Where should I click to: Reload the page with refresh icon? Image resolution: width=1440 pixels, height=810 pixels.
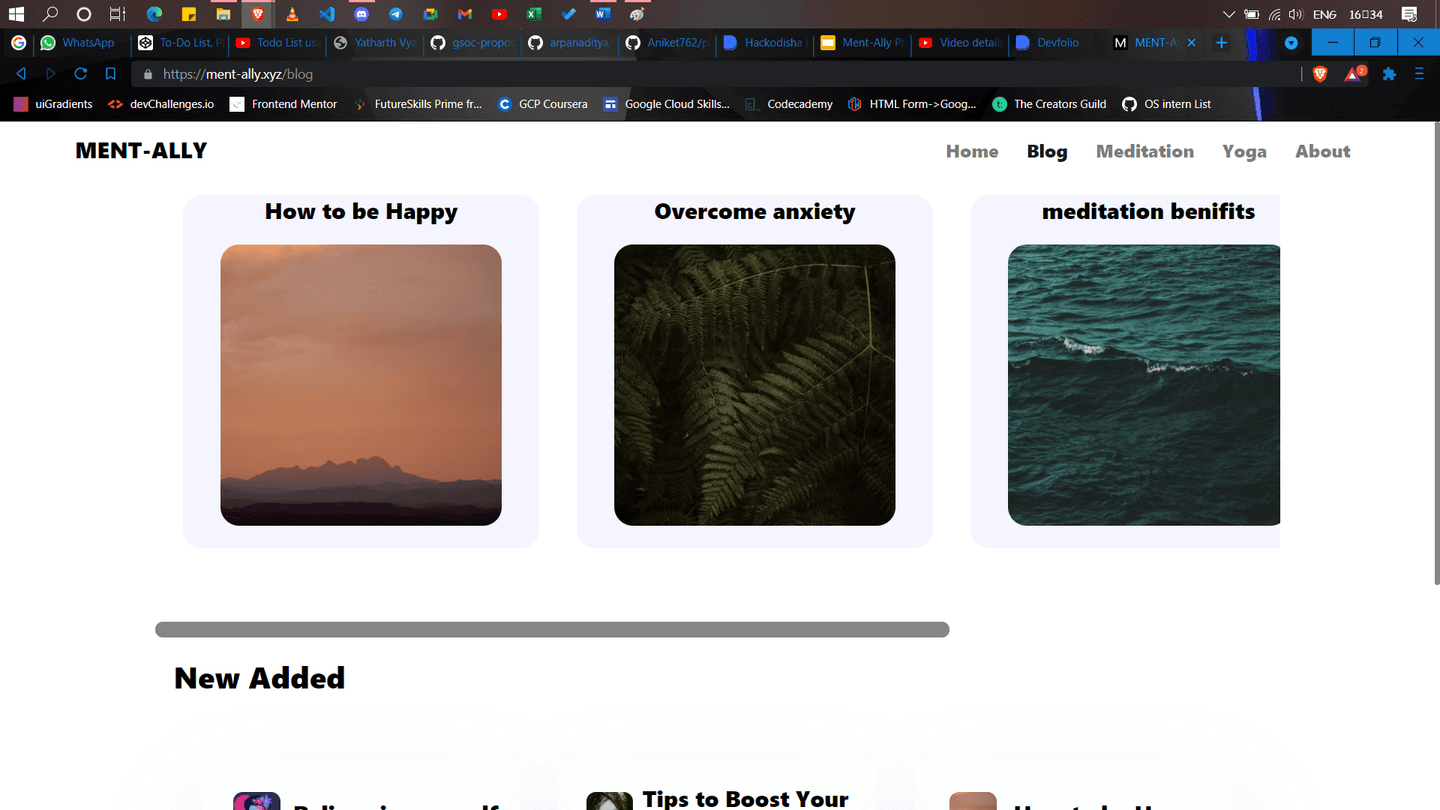(81, 73)
